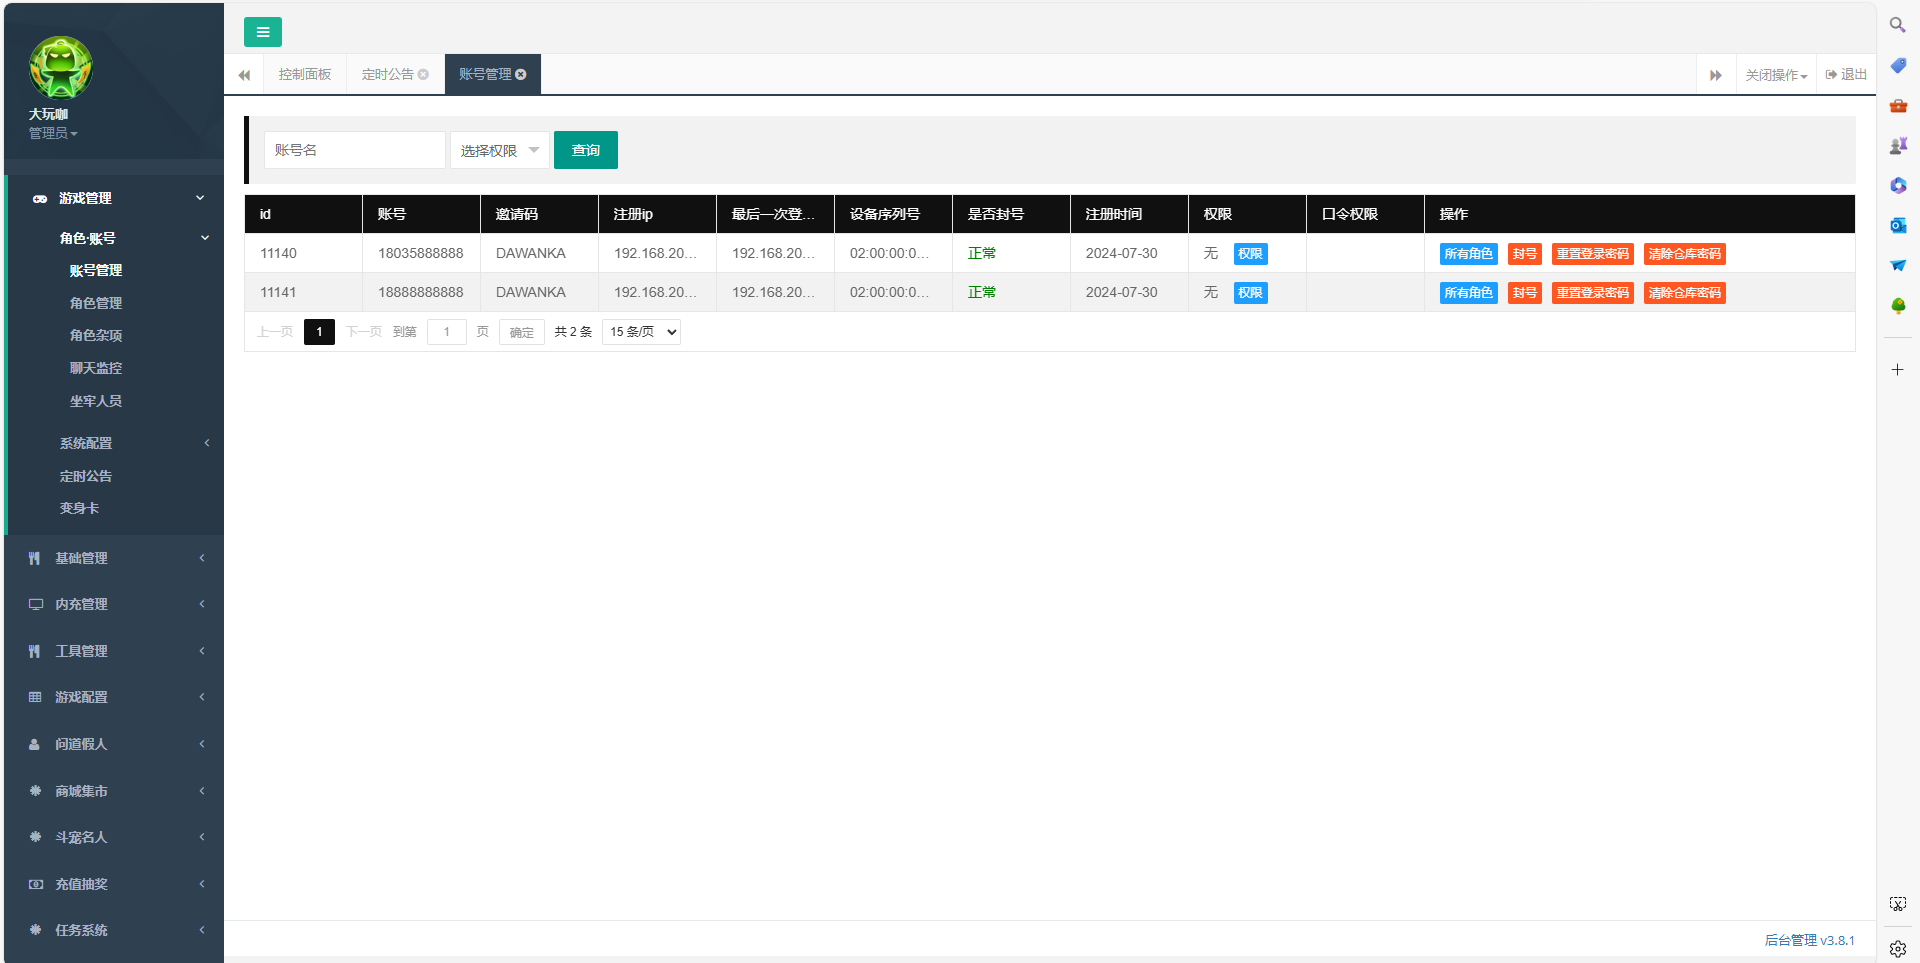This screenshot has width=1920, height=963.
Task: Click 权限 button for id 11141
Action: tap(1250, 293)
